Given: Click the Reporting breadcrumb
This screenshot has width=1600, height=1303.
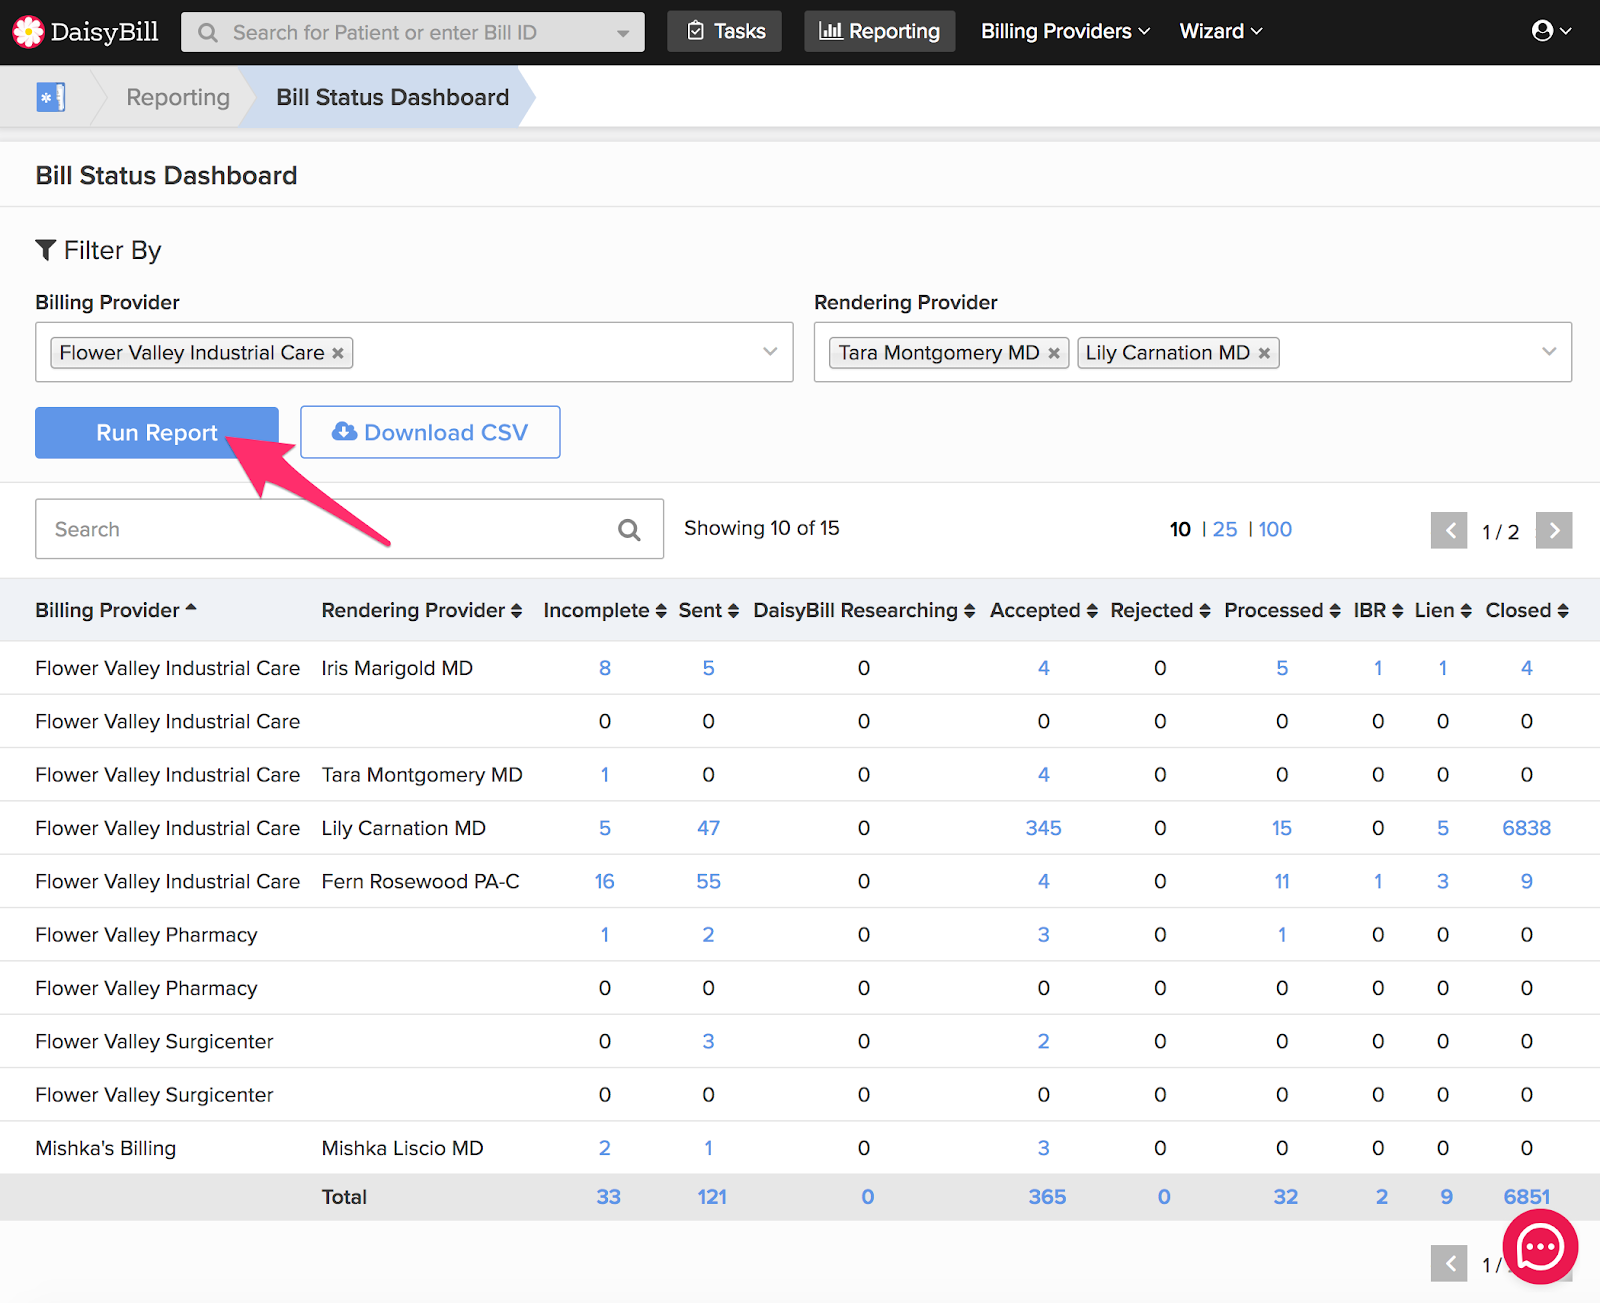Looking at the screenshot, I should point(178,97).
